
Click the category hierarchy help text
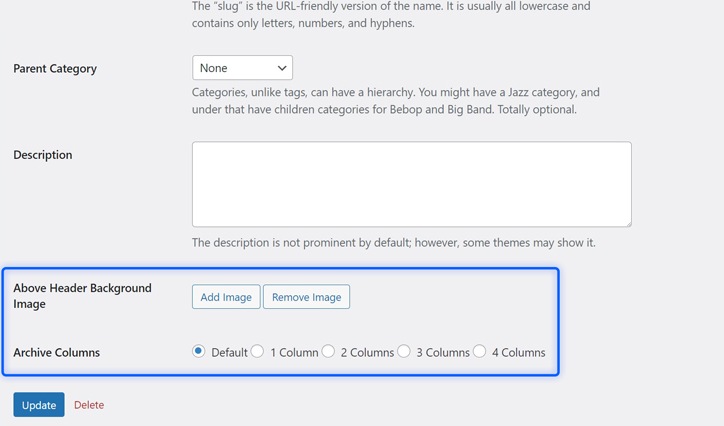(395, 101)
